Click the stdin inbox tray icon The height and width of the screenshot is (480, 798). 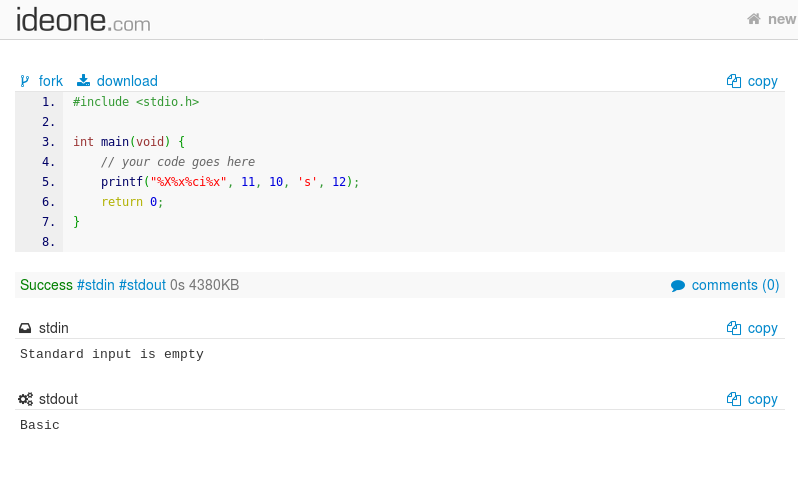pos(25,328)
